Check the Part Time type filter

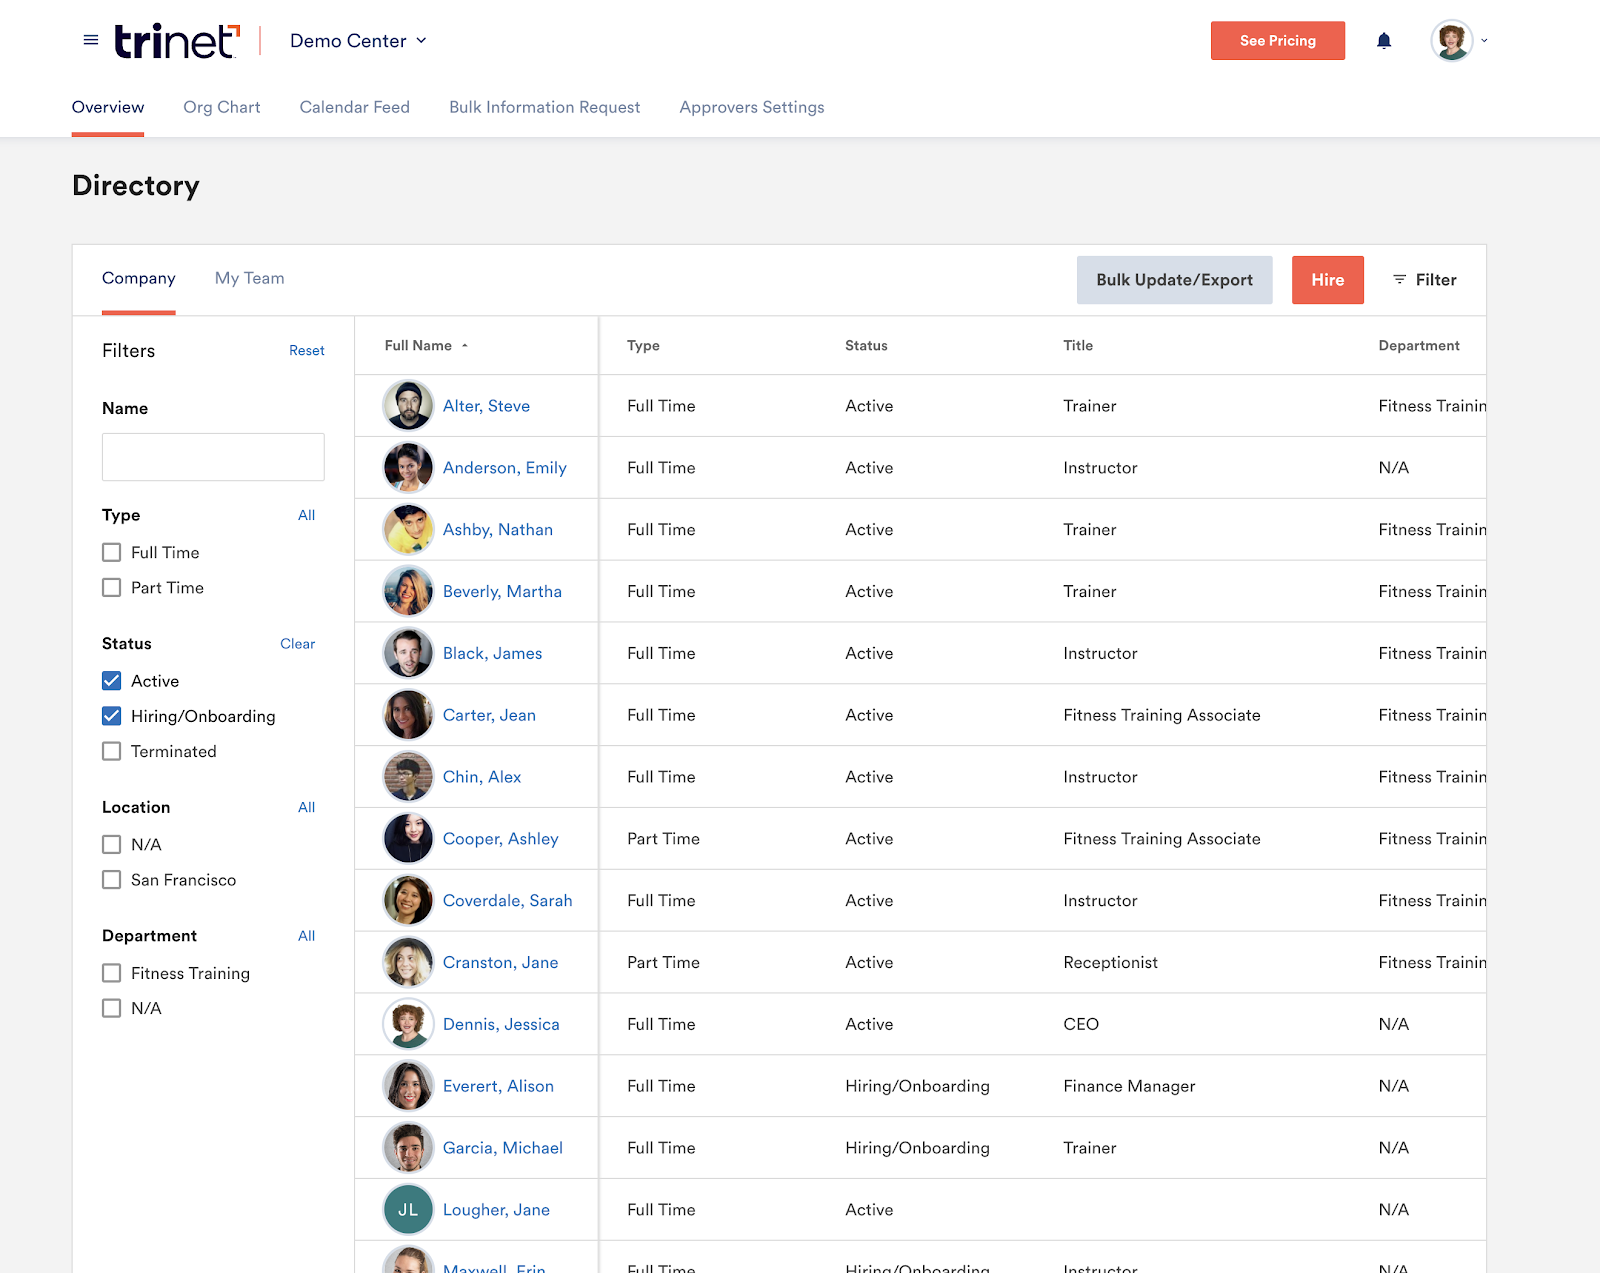click(x=112, y=588)
